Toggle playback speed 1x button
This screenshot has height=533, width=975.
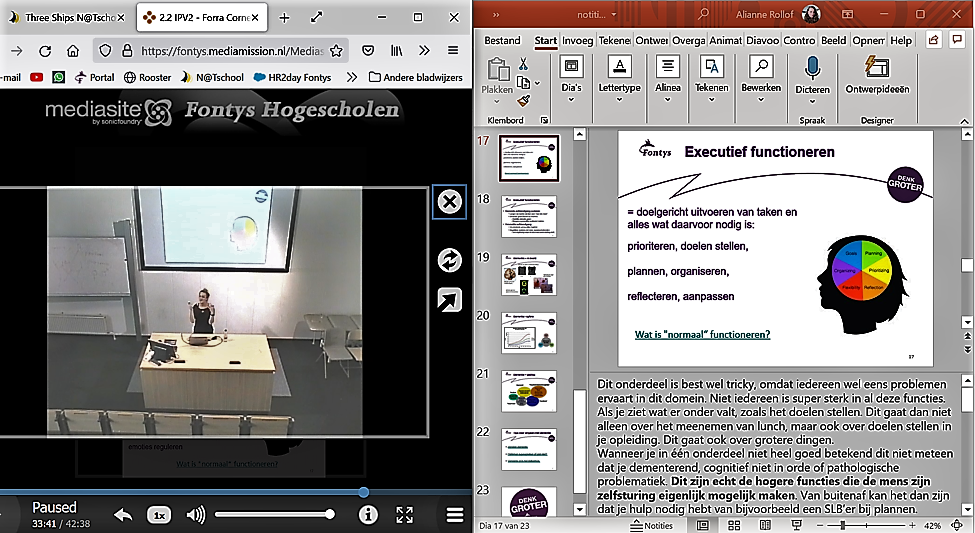coord(158,515)
